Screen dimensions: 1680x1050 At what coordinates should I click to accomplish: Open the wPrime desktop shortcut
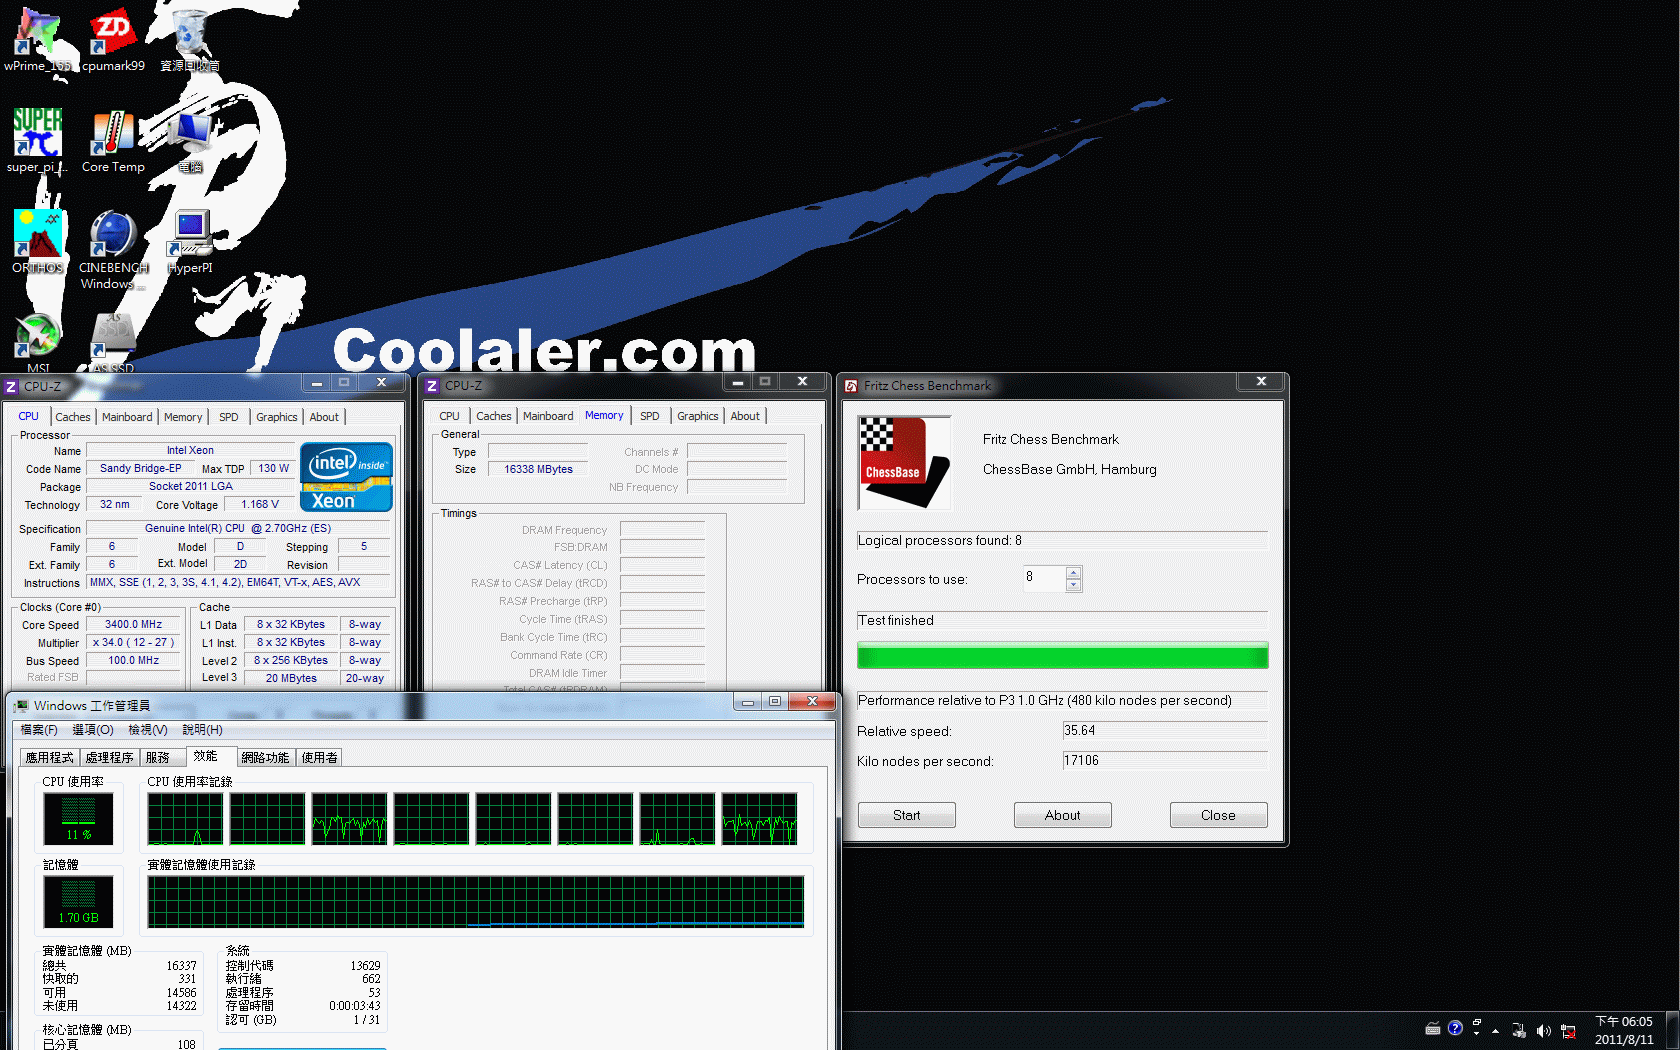37,40
